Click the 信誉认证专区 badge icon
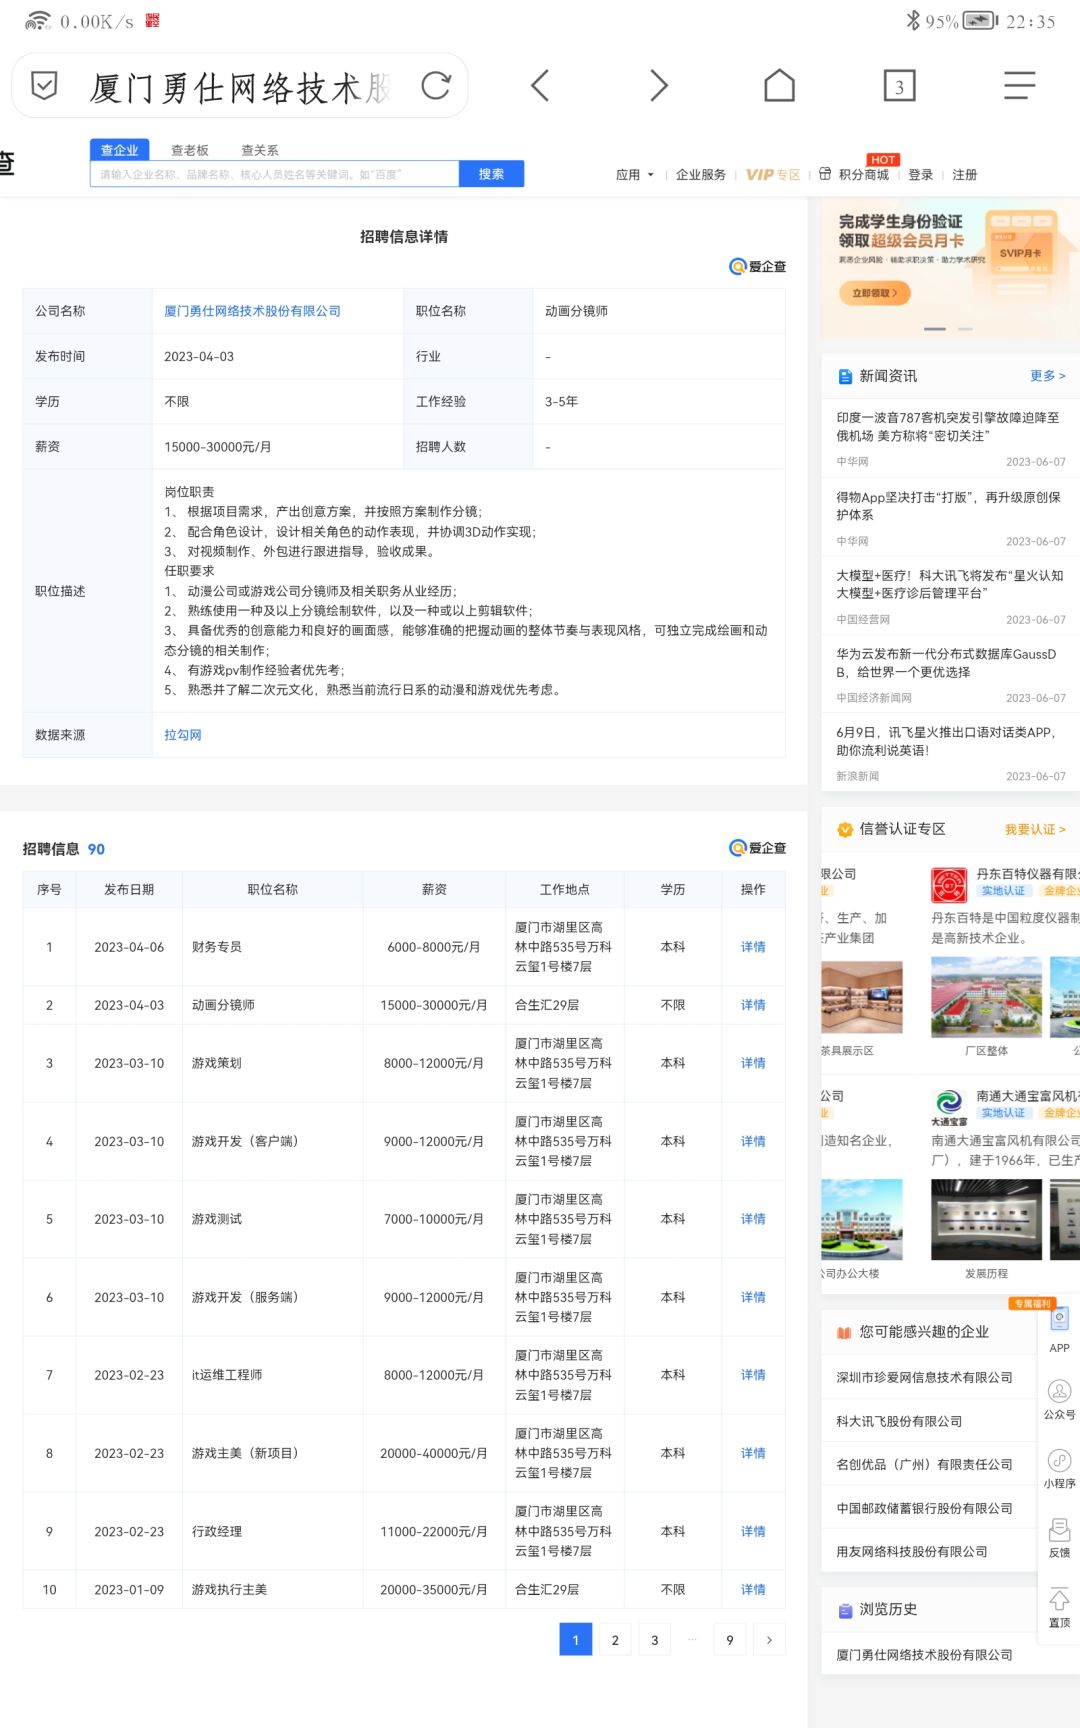 (x=845, y=829)
